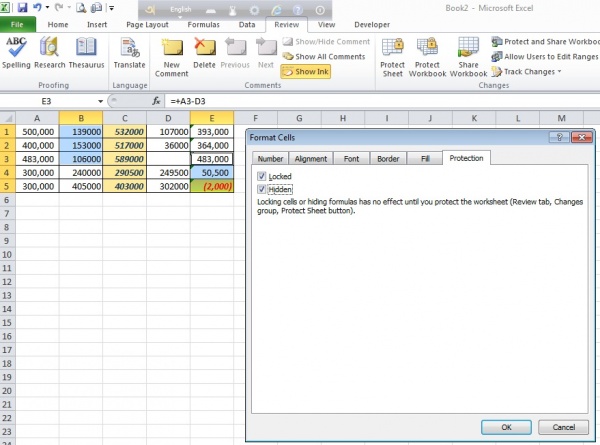Open the File tab

17,24
